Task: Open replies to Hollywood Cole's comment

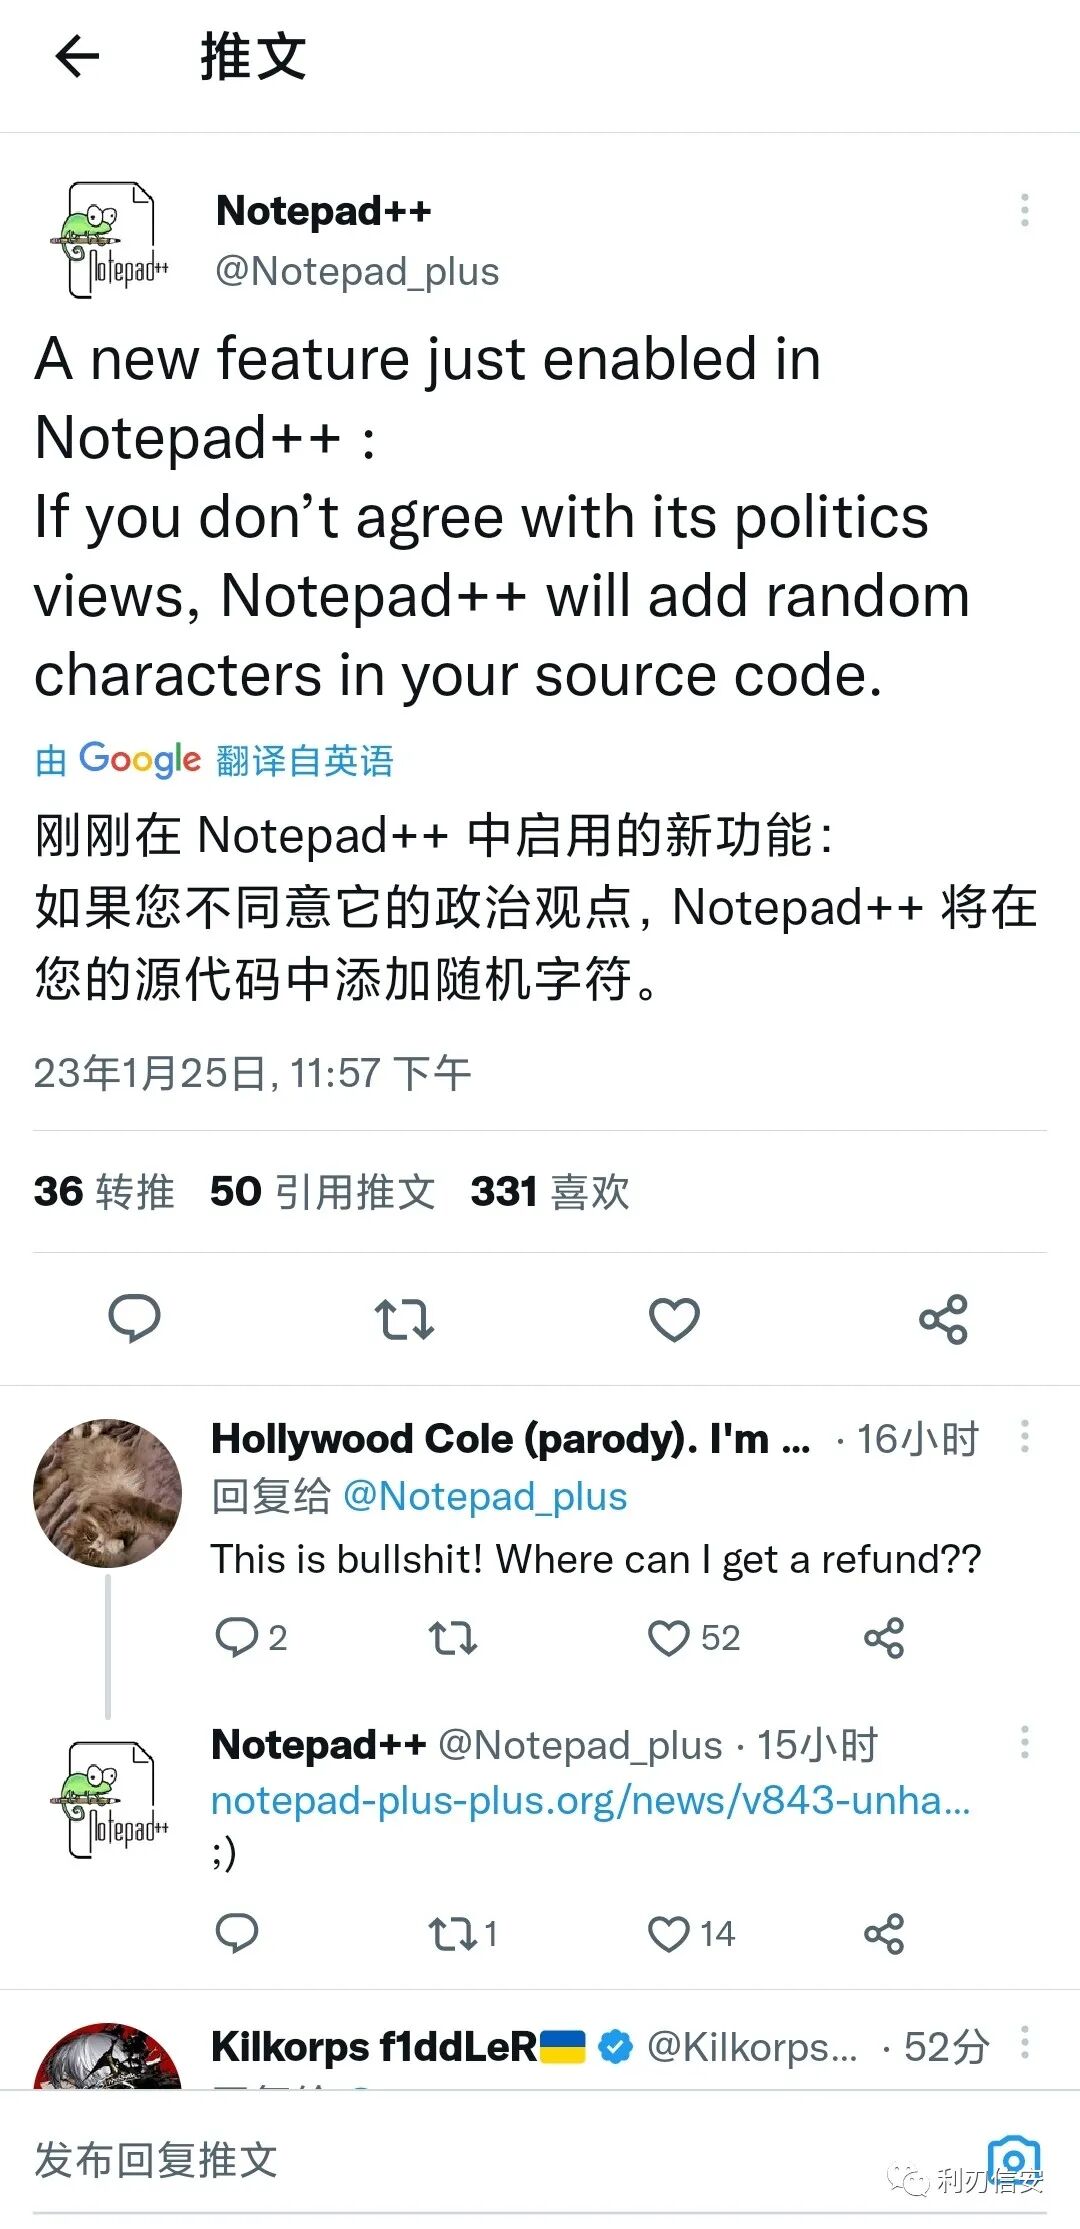Action: pos(251,1638)
